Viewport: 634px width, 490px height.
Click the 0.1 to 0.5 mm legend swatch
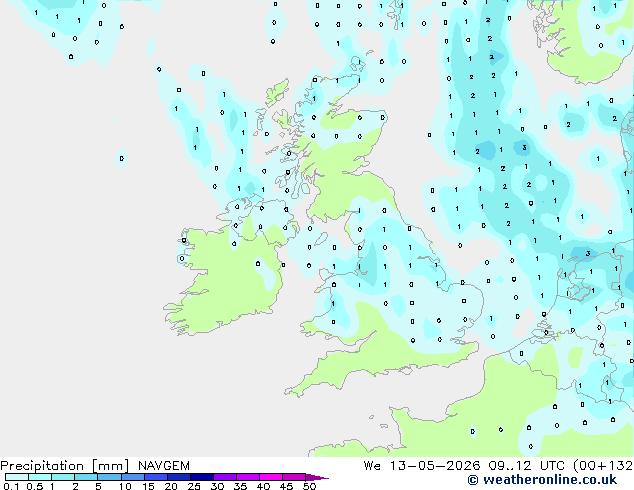click(x=17, y=477)
